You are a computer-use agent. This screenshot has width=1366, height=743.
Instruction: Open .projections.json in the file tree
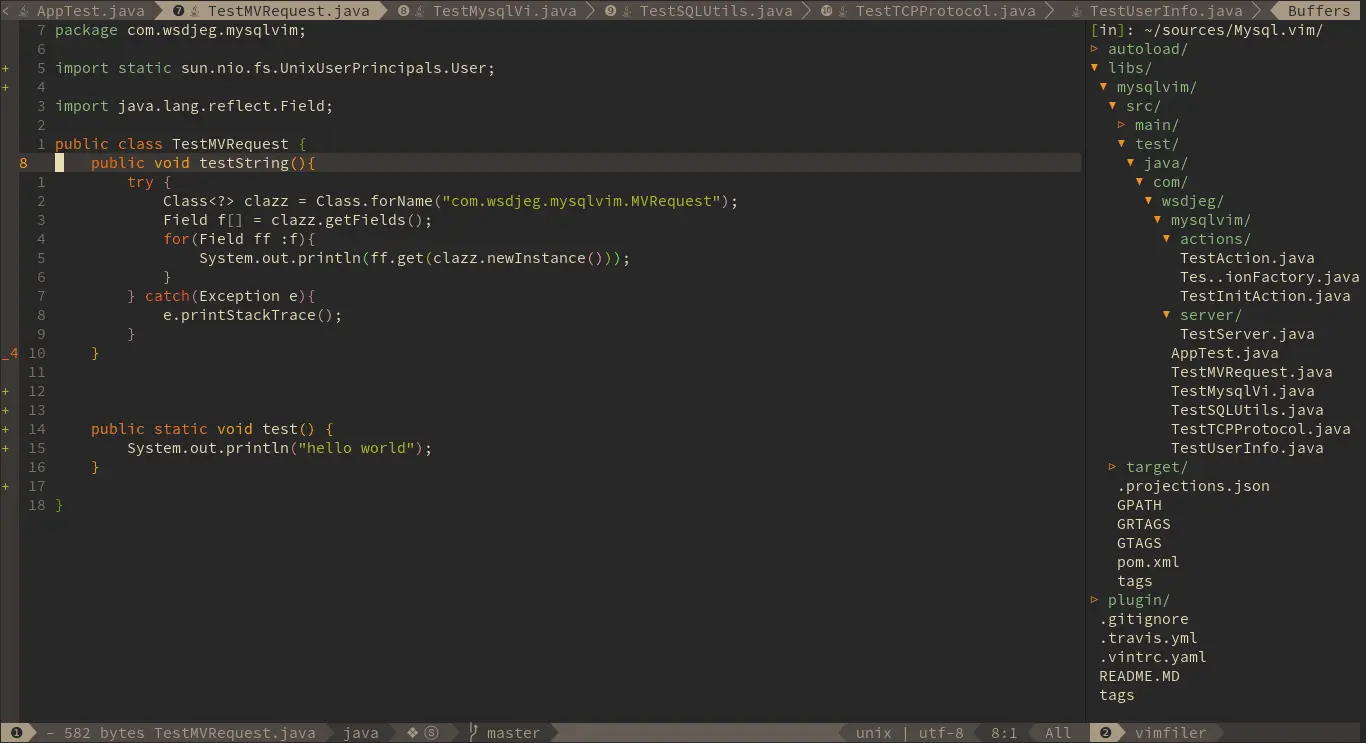coord(1193,486)
